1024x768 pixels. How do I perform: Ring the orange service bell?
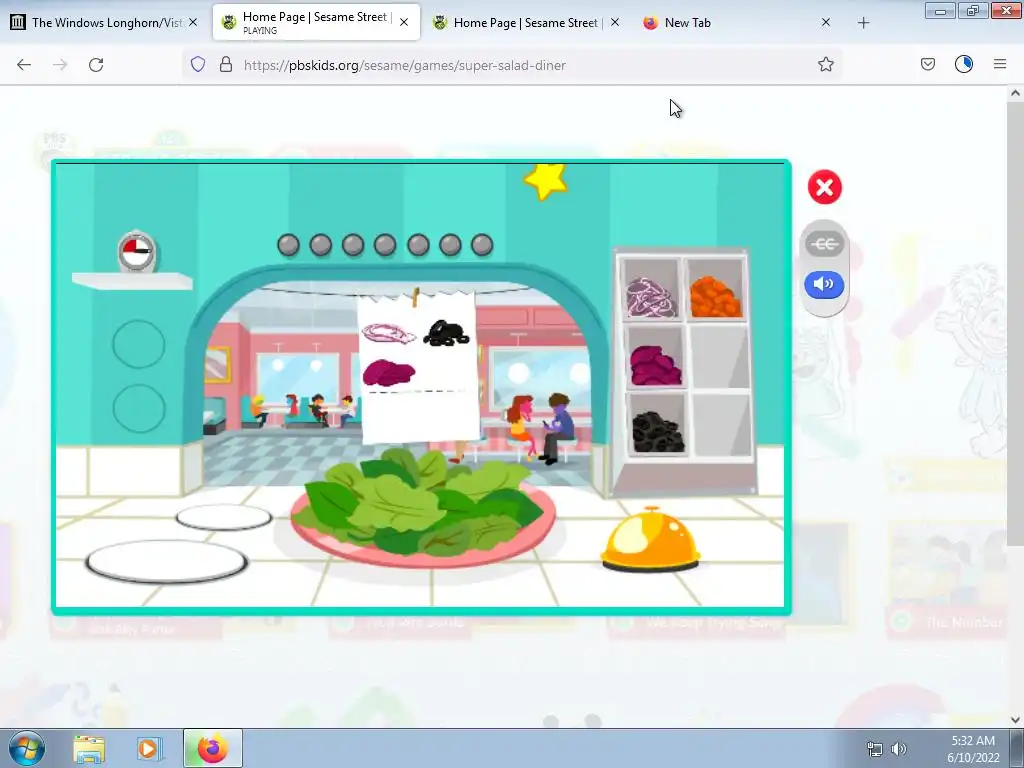click(650, 539)
